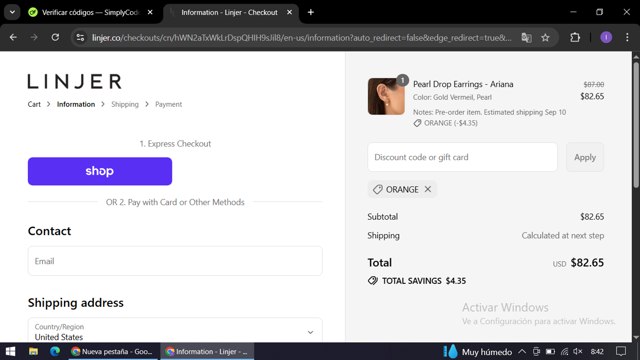Go to Cart breadcrumb
The height and width of the screenshot is (360, 640).
[34, 104]
